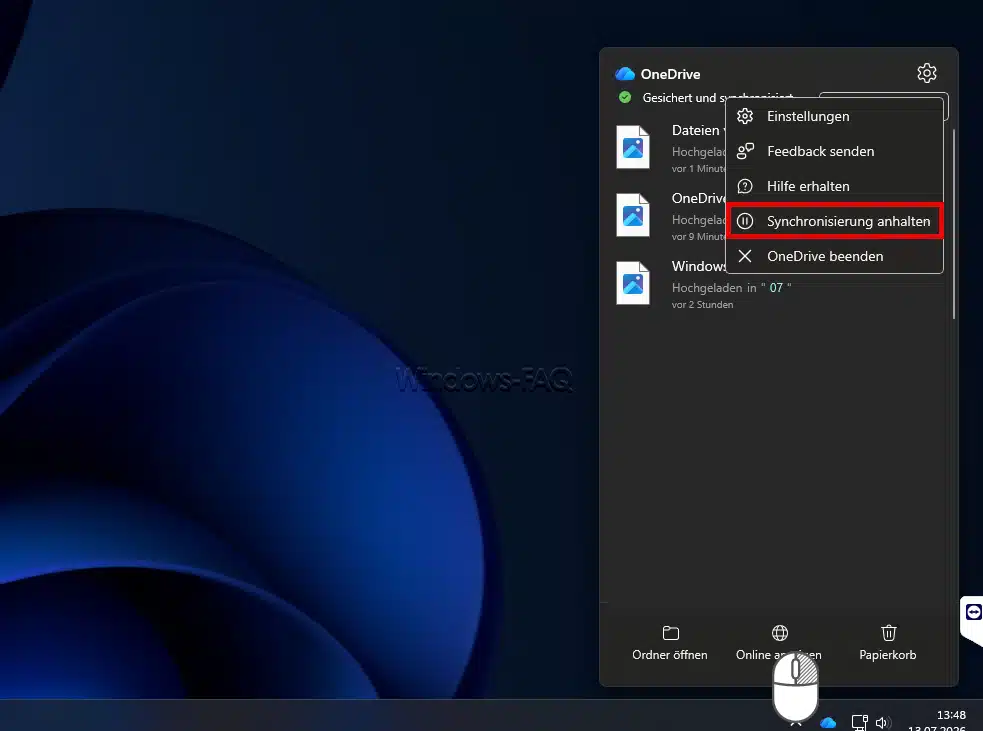Click the question mark help icon
Viewport: 983px width, 731px height.
(x=745, y=186)
